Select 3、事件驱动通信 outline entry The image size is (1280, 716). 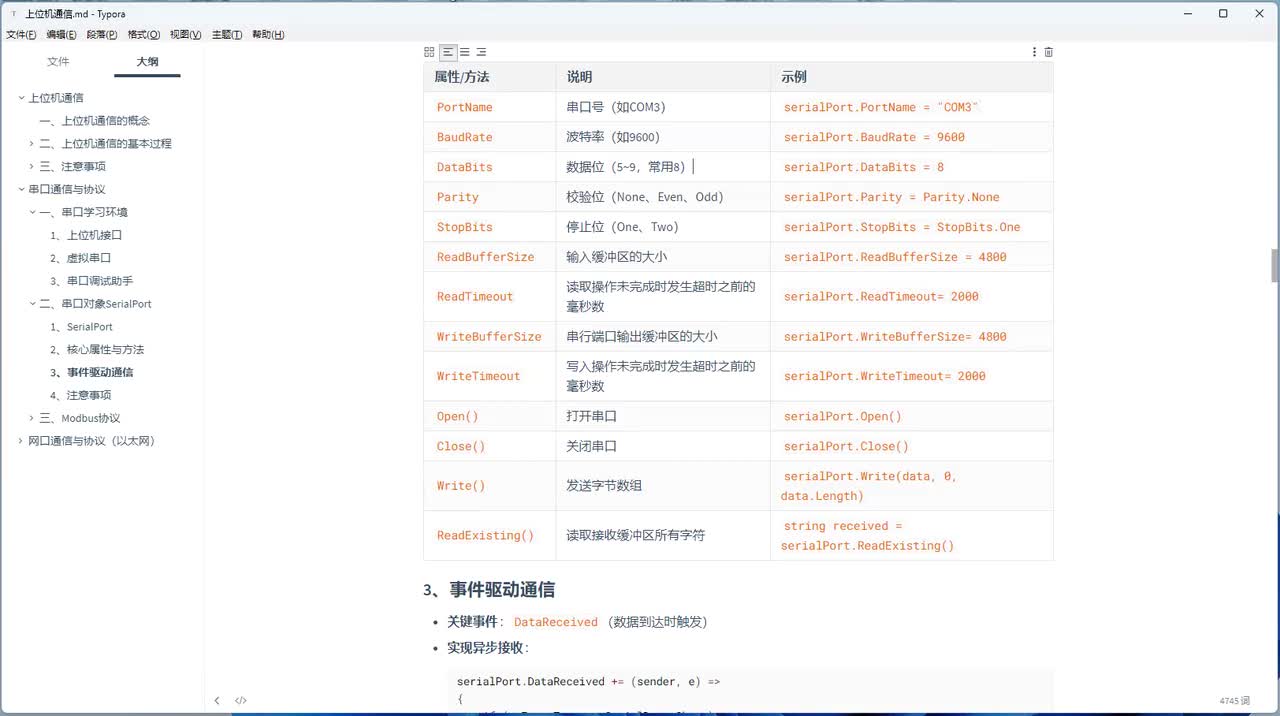click(x=91, y=372)
